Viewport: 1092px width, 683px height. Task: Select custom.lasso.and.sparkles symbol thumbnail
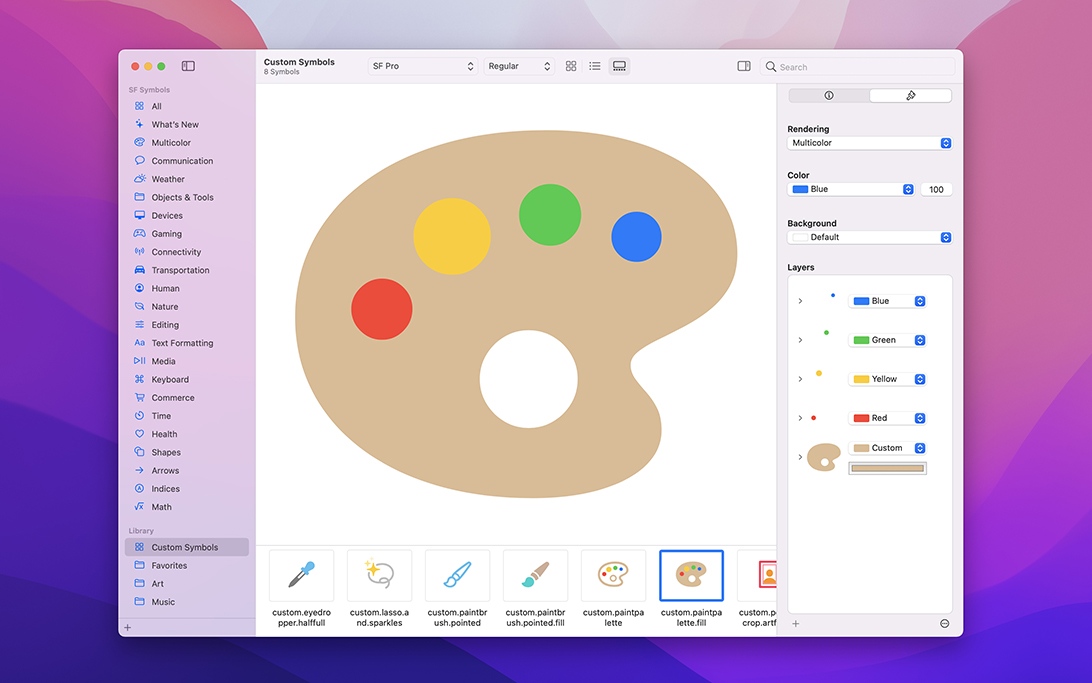tap(380, 576)
